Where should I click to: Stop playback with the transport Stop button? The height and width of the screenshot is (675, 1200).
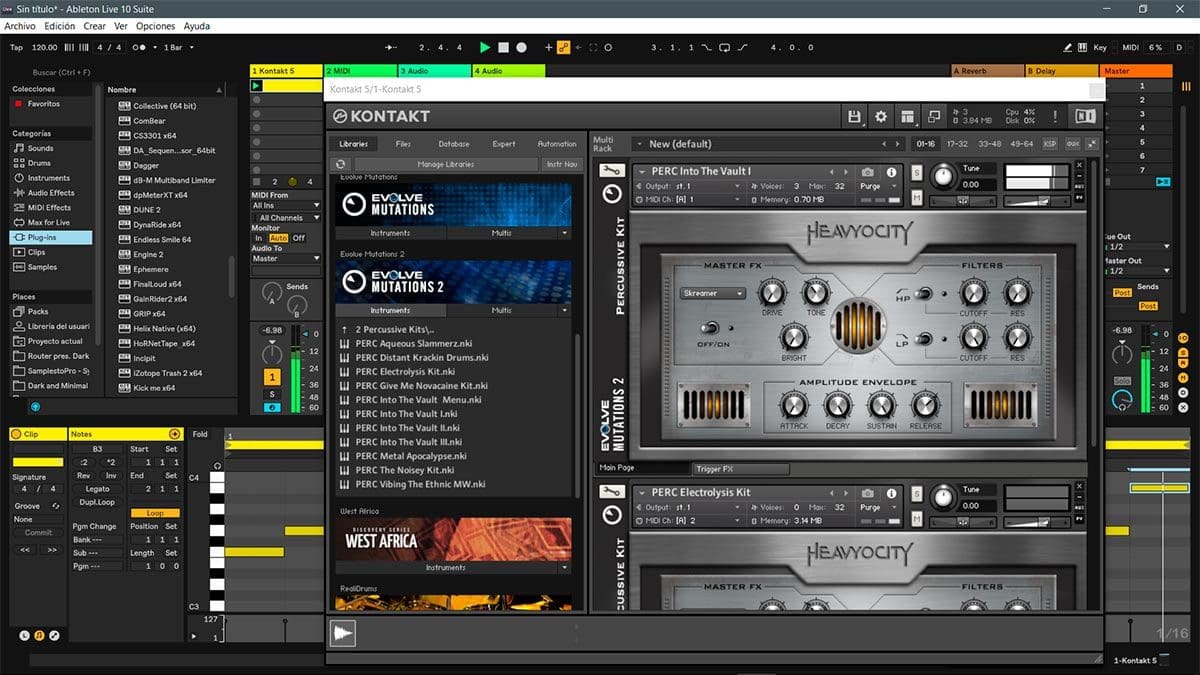504,47
